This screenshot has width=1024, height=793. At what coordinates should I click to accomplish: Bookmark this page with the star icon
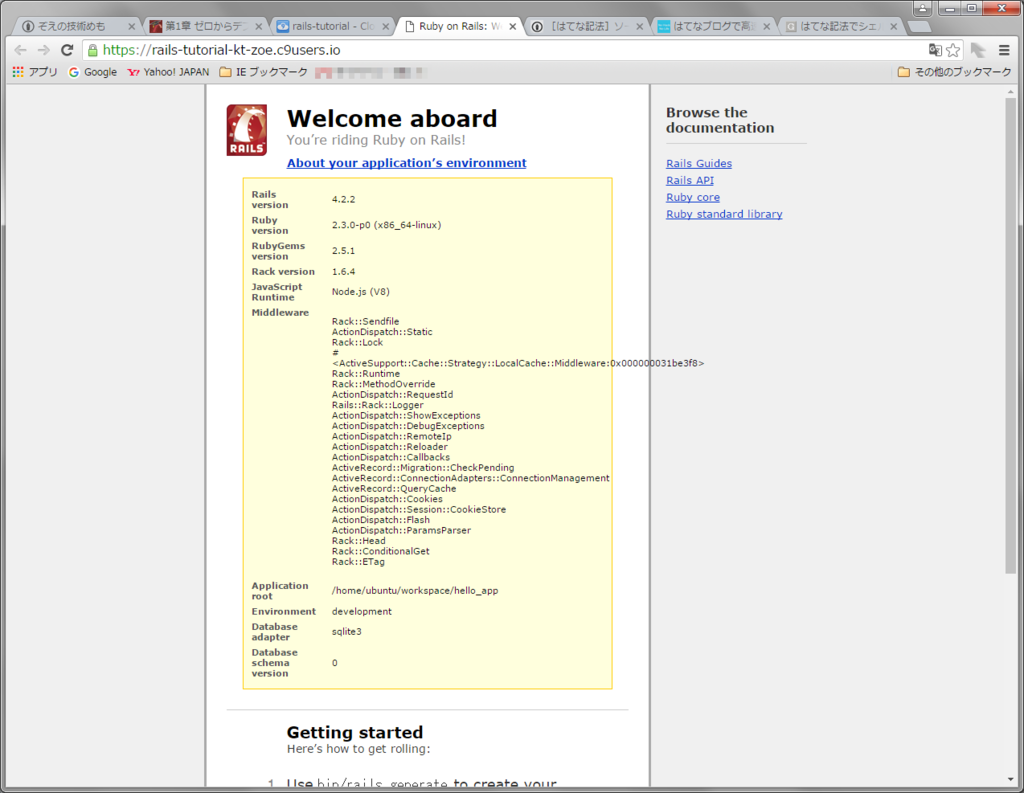point(953,50)
